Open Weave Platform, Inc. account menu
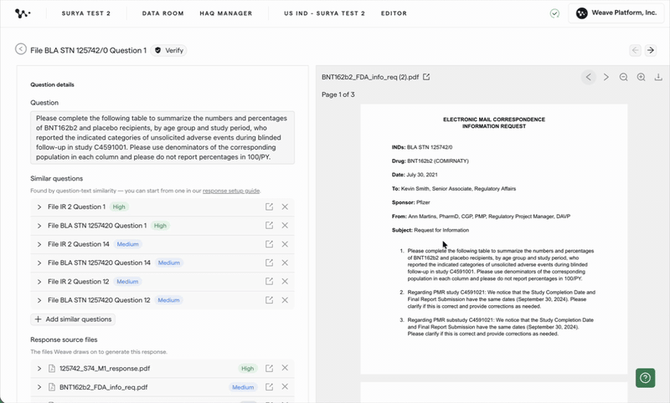Image resolution: width=670 pixels, height=403 pixels. [616, 13]
